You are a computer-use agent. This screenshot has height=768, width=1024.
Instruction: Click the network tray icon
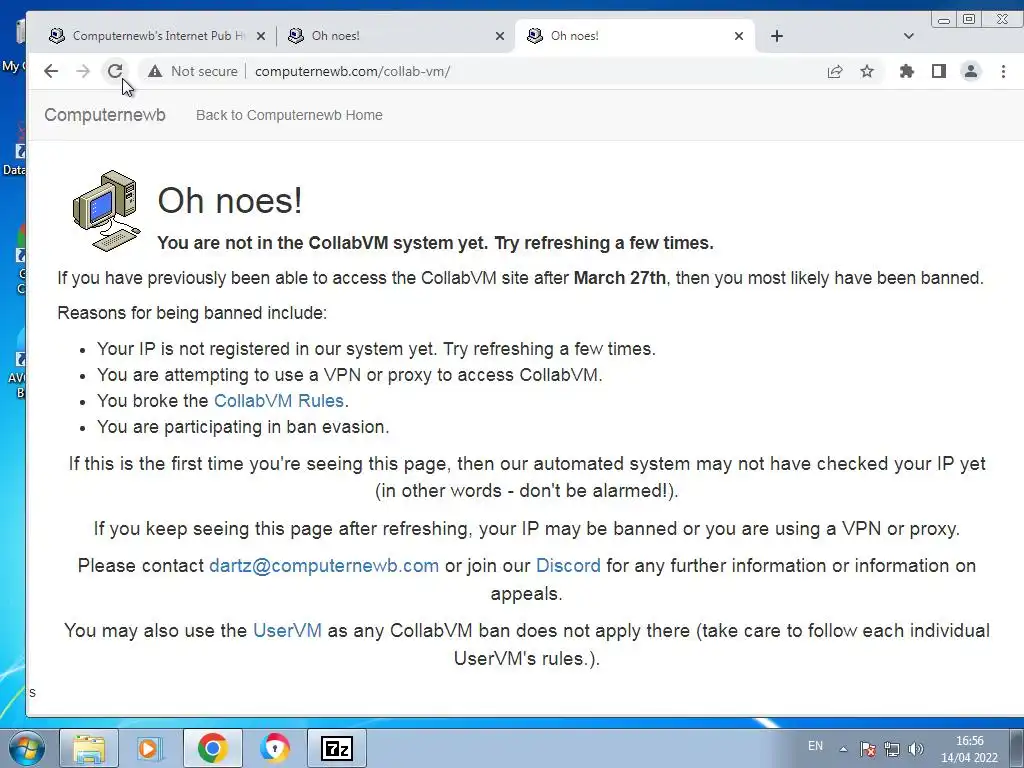click(x=891, y=749)
